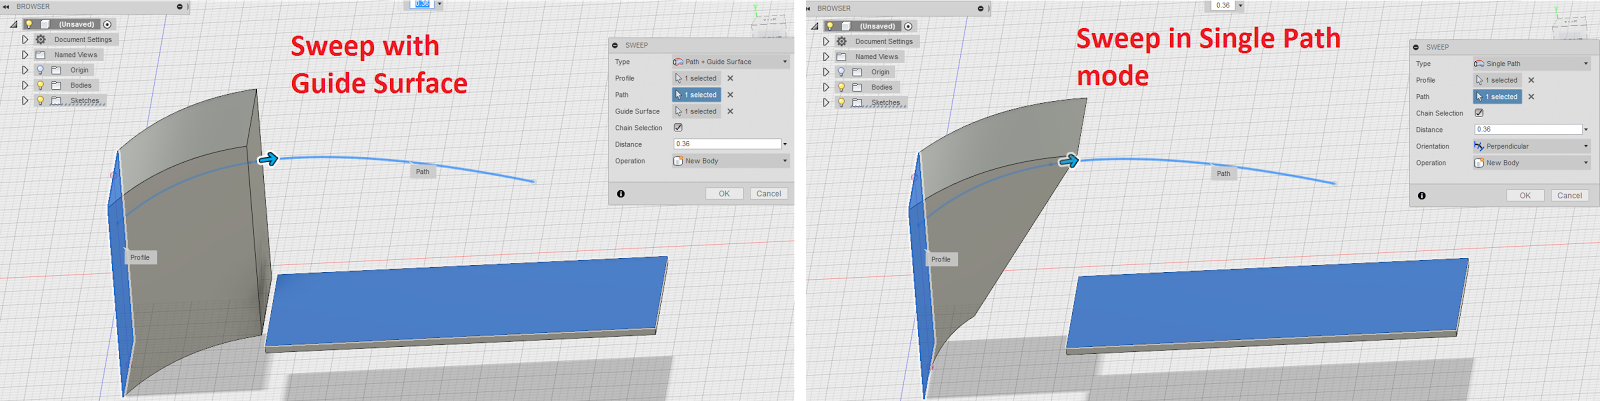Open the Type dropdown showing Path + Guide Surface

[x=730, y=62]
